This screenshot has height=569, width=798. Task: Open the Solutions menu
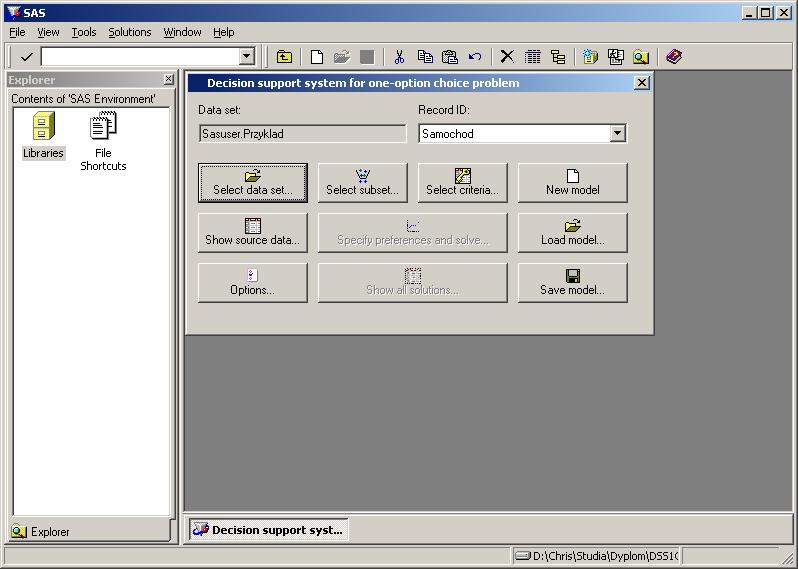pyautogui.click(x=130, y=32)
